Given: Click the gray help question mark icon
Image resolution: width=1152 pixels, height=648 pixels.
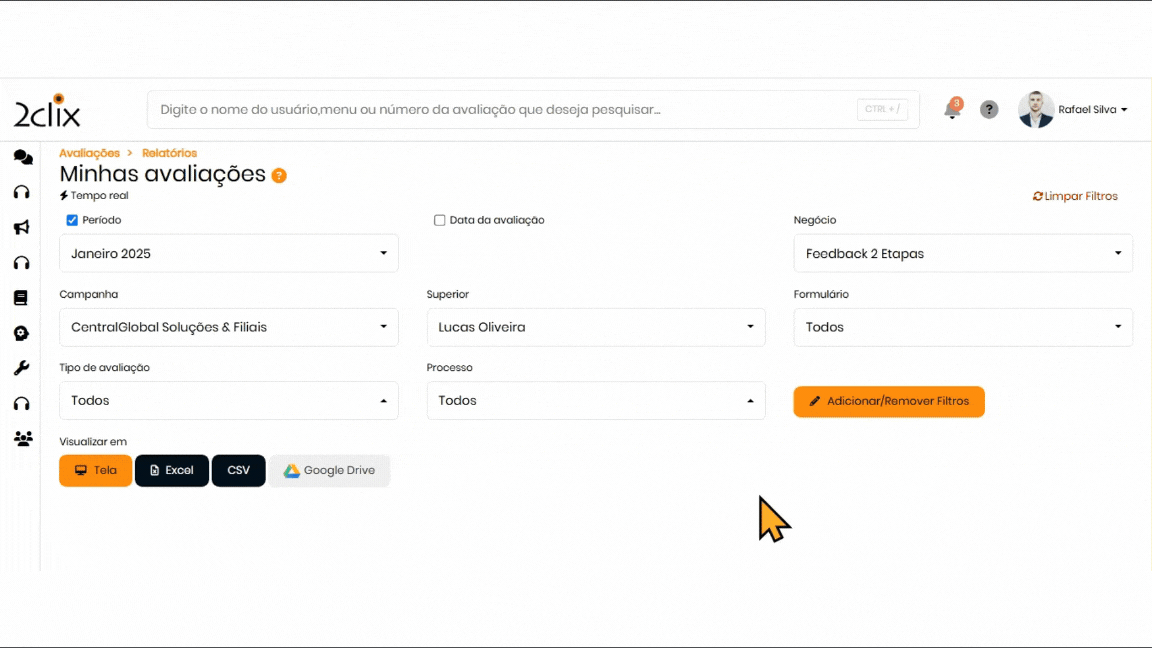Looking at the screenshot, I should click(x=989, y=110).
